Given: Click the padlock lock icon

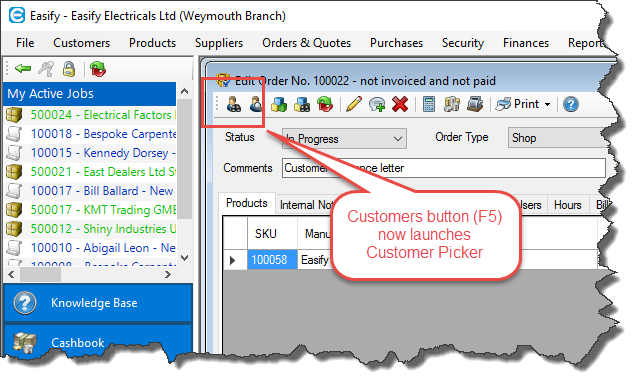Looking at the screenshot, I should tap(68, 69).
